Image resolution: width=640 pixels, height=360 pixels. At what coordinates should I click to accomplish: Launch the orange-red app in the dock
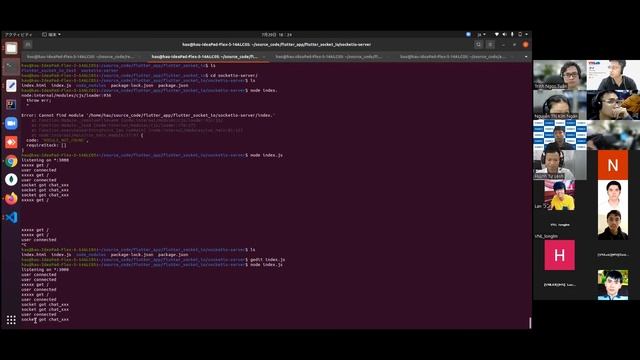(11, 142)
